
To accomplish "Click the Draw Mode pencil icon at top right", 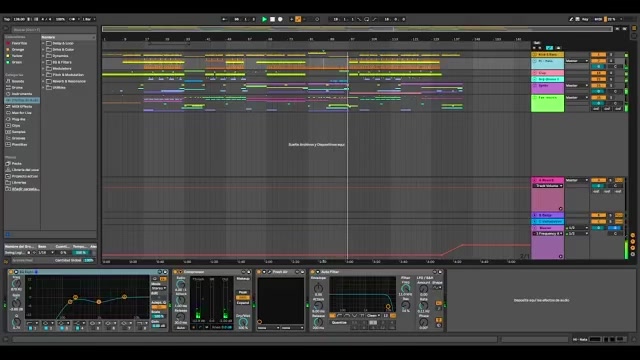I will 571,19.
